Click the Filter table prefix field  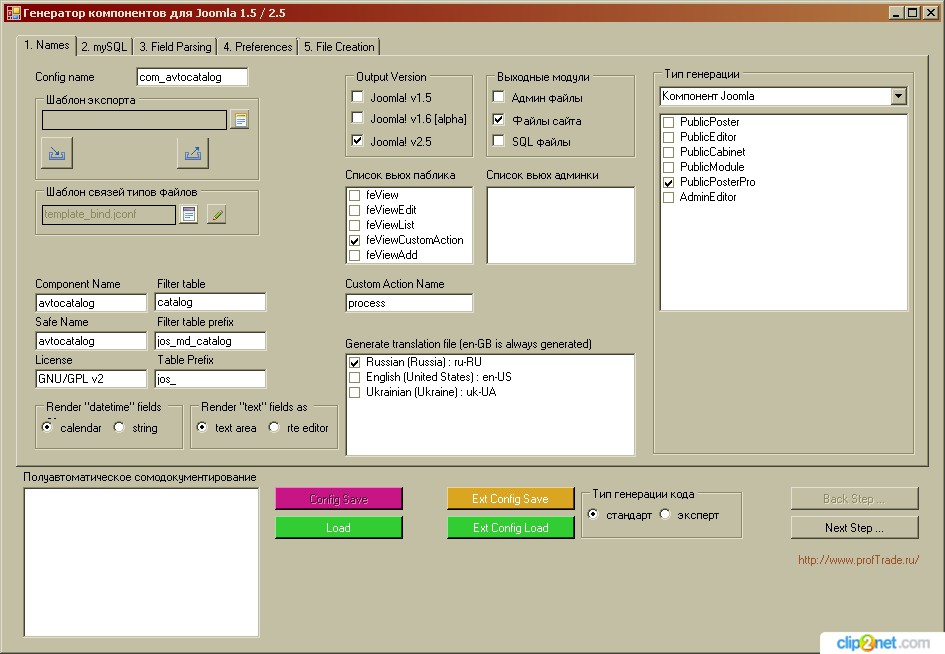210,341
